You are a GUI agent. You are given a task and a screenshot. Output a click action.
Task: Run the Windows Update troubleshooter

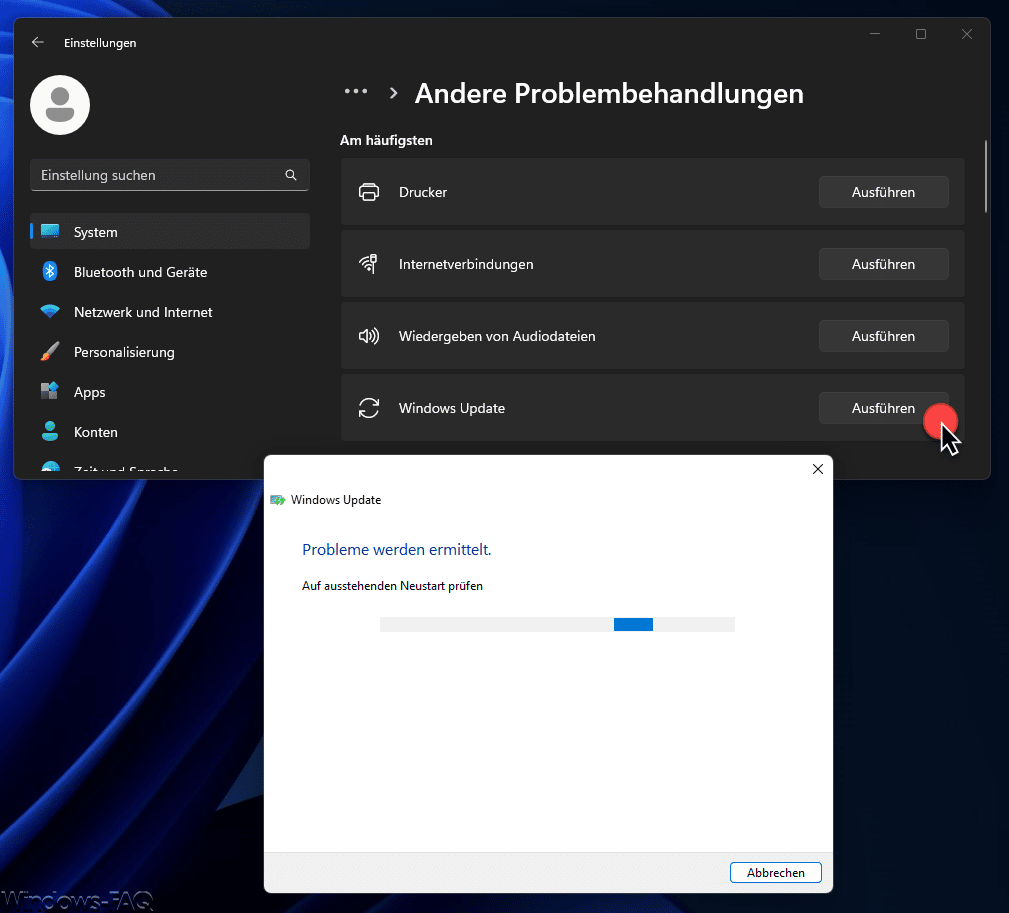click(x=883, y=408)
